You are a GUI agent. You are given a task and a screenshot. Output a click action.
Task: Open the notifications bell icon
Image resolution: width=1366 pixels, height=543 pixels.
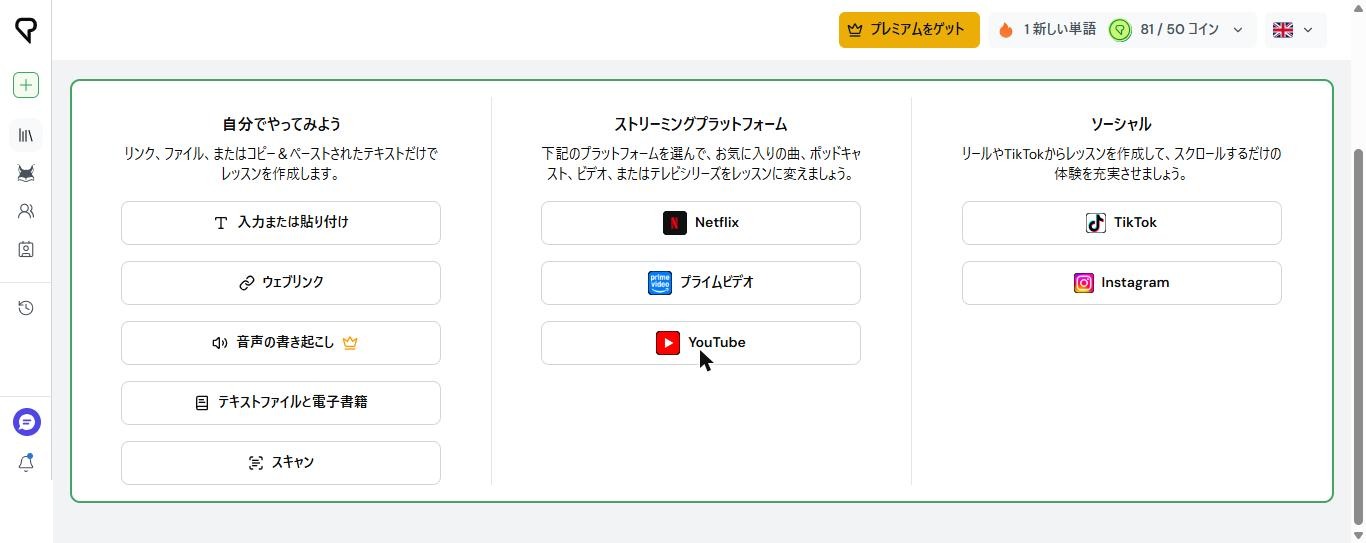click(x=26, y=463)
